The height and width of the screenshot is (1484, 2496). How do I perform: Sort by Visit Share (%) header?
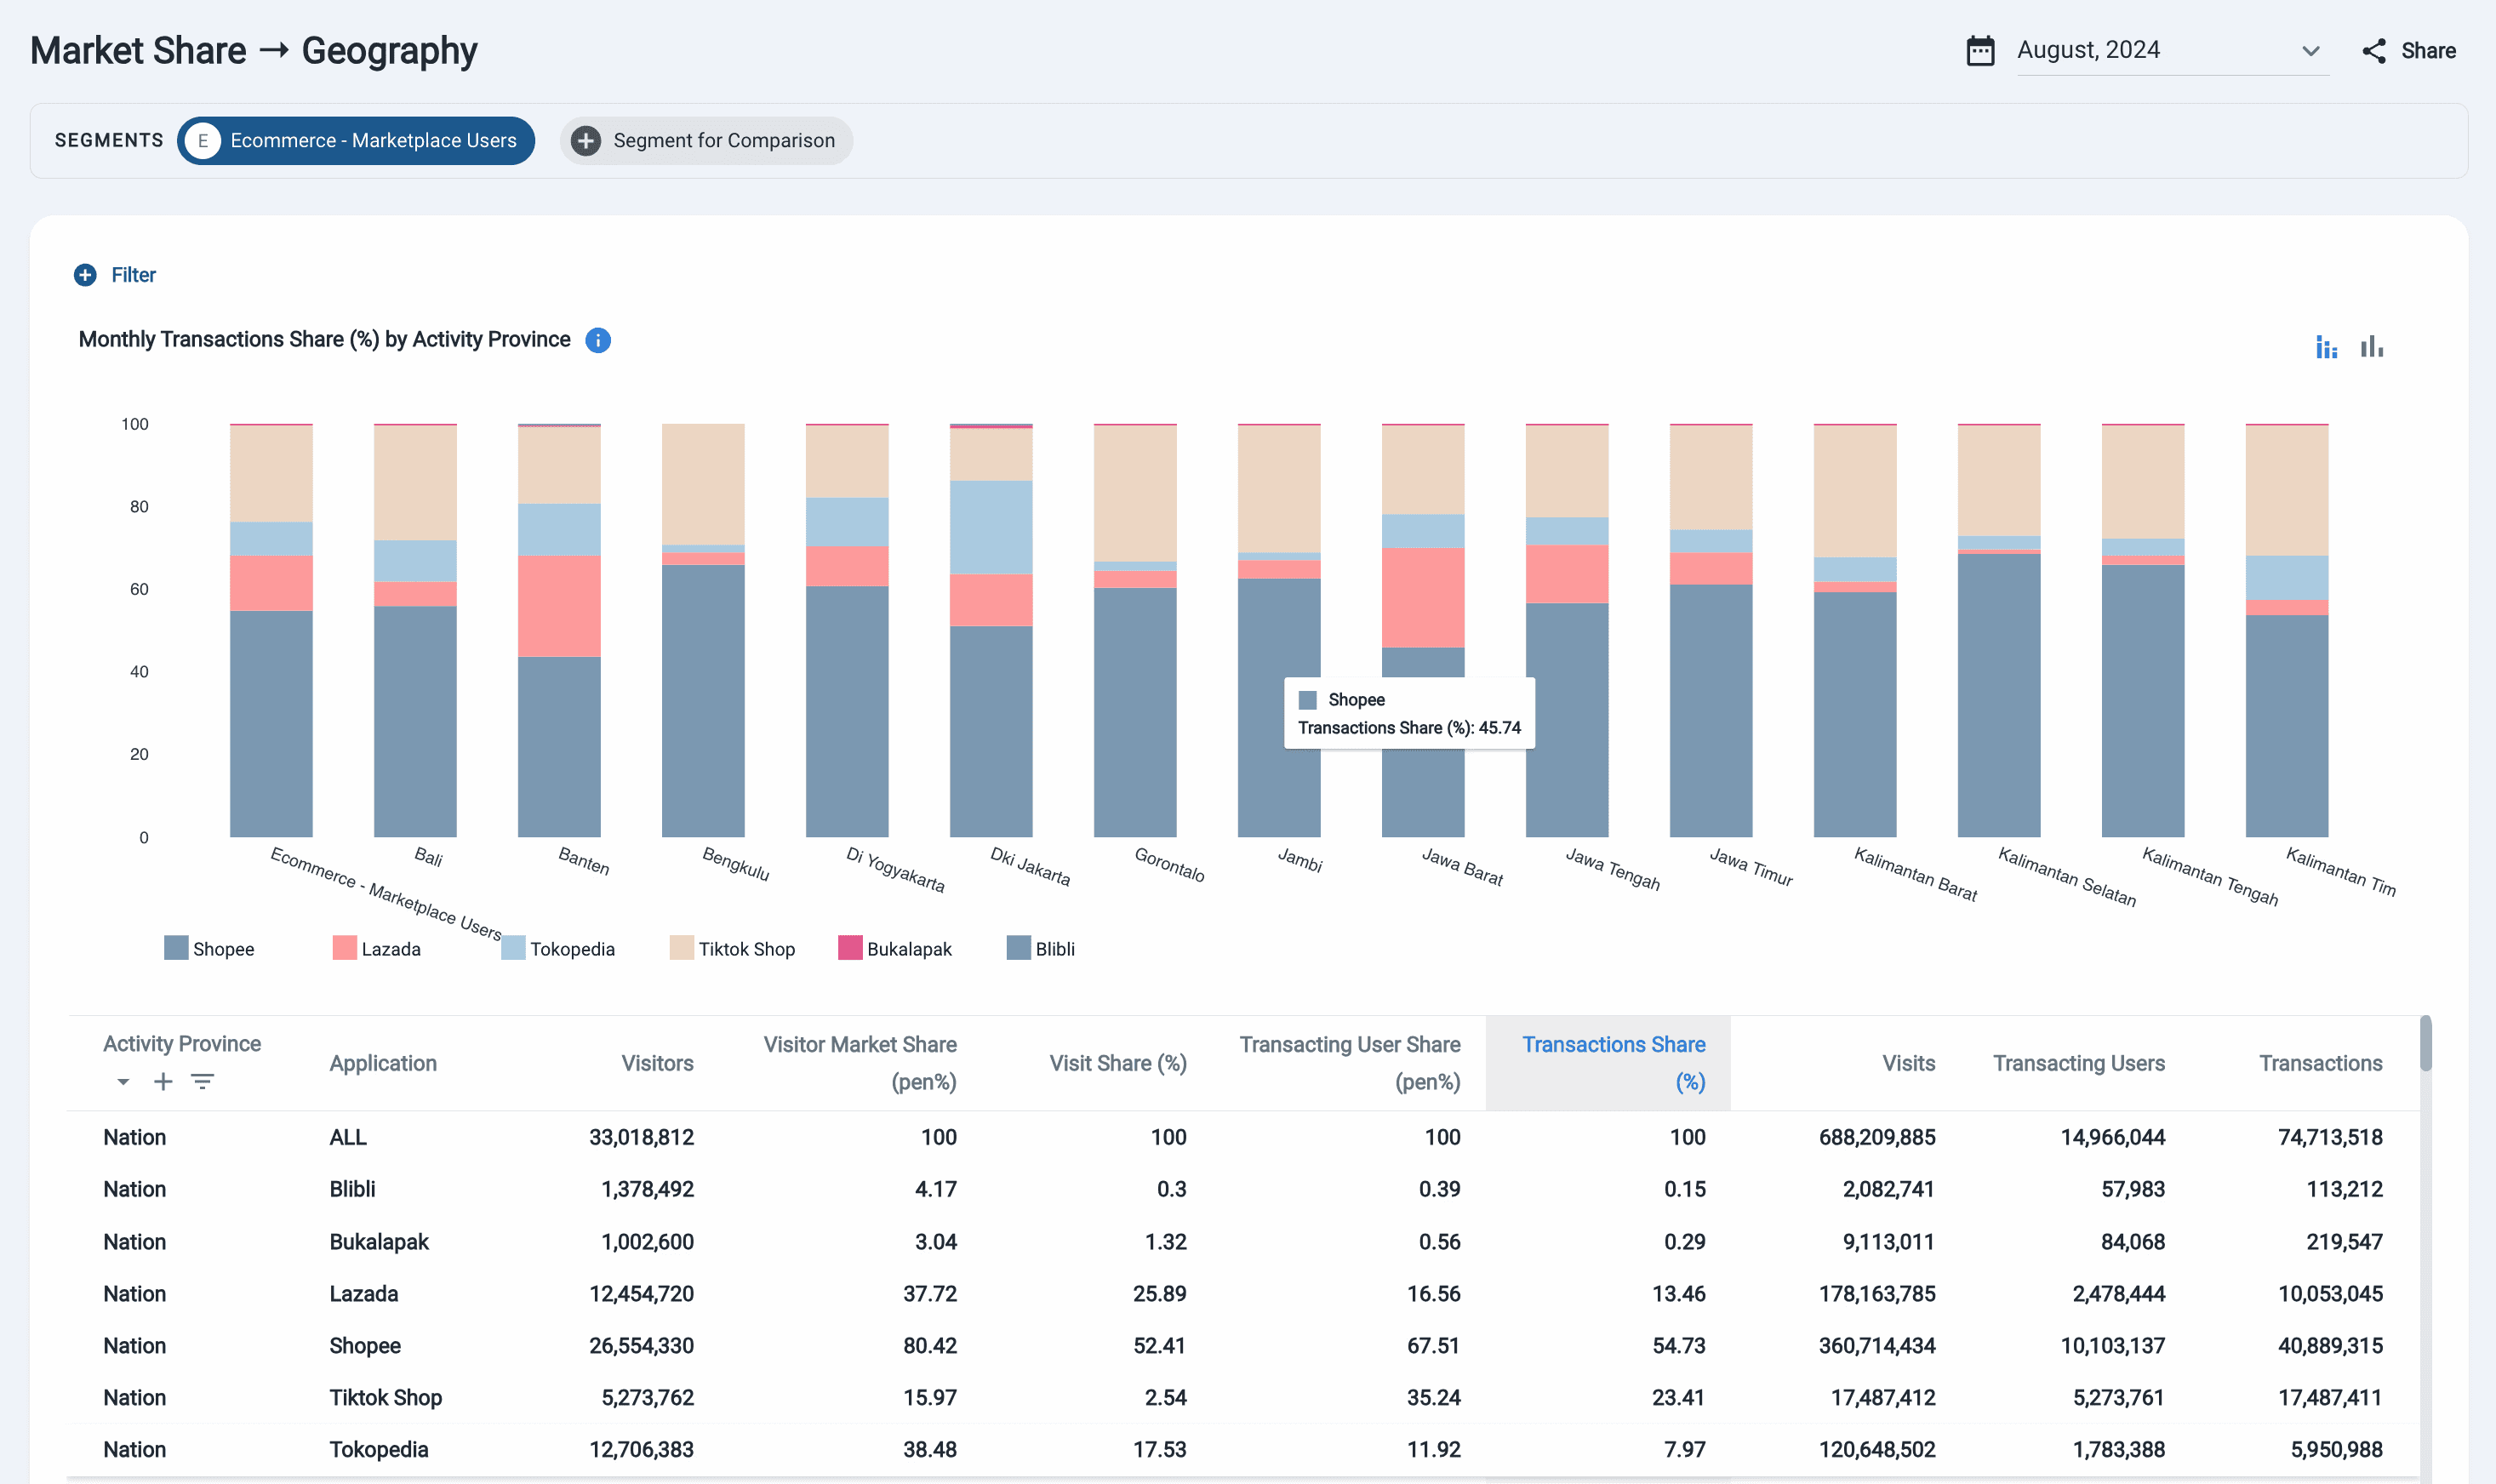point(1118,1063)
